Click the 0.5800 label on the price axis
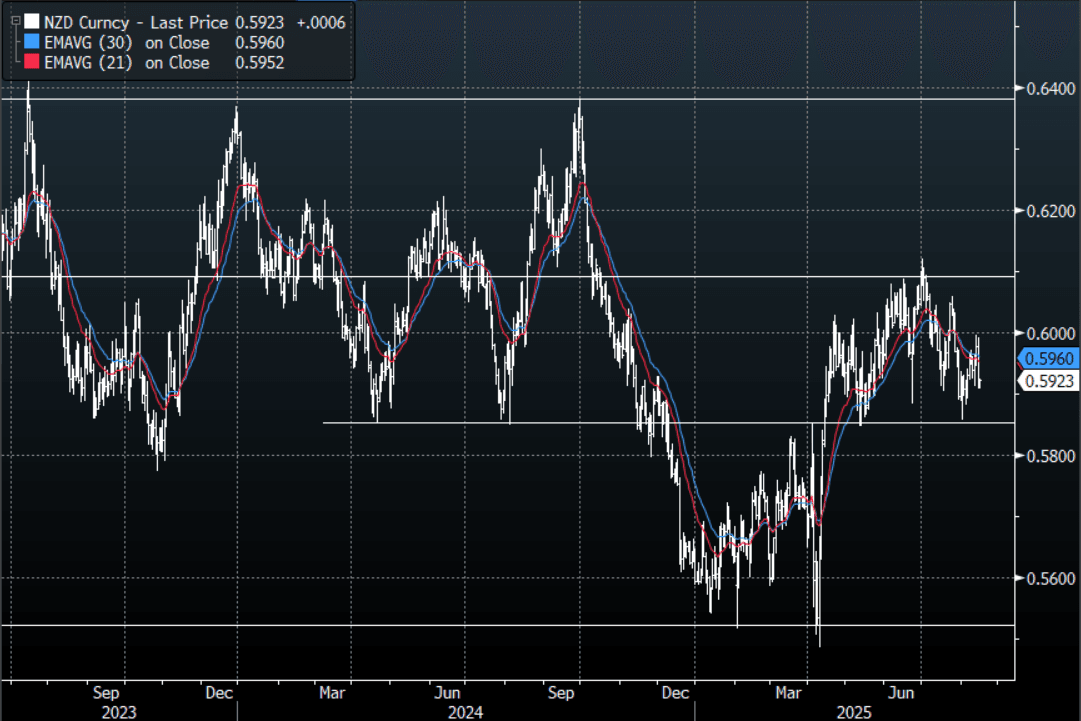The width and height of the screenshot is (1081, 721). click(x=1046, y=456)
